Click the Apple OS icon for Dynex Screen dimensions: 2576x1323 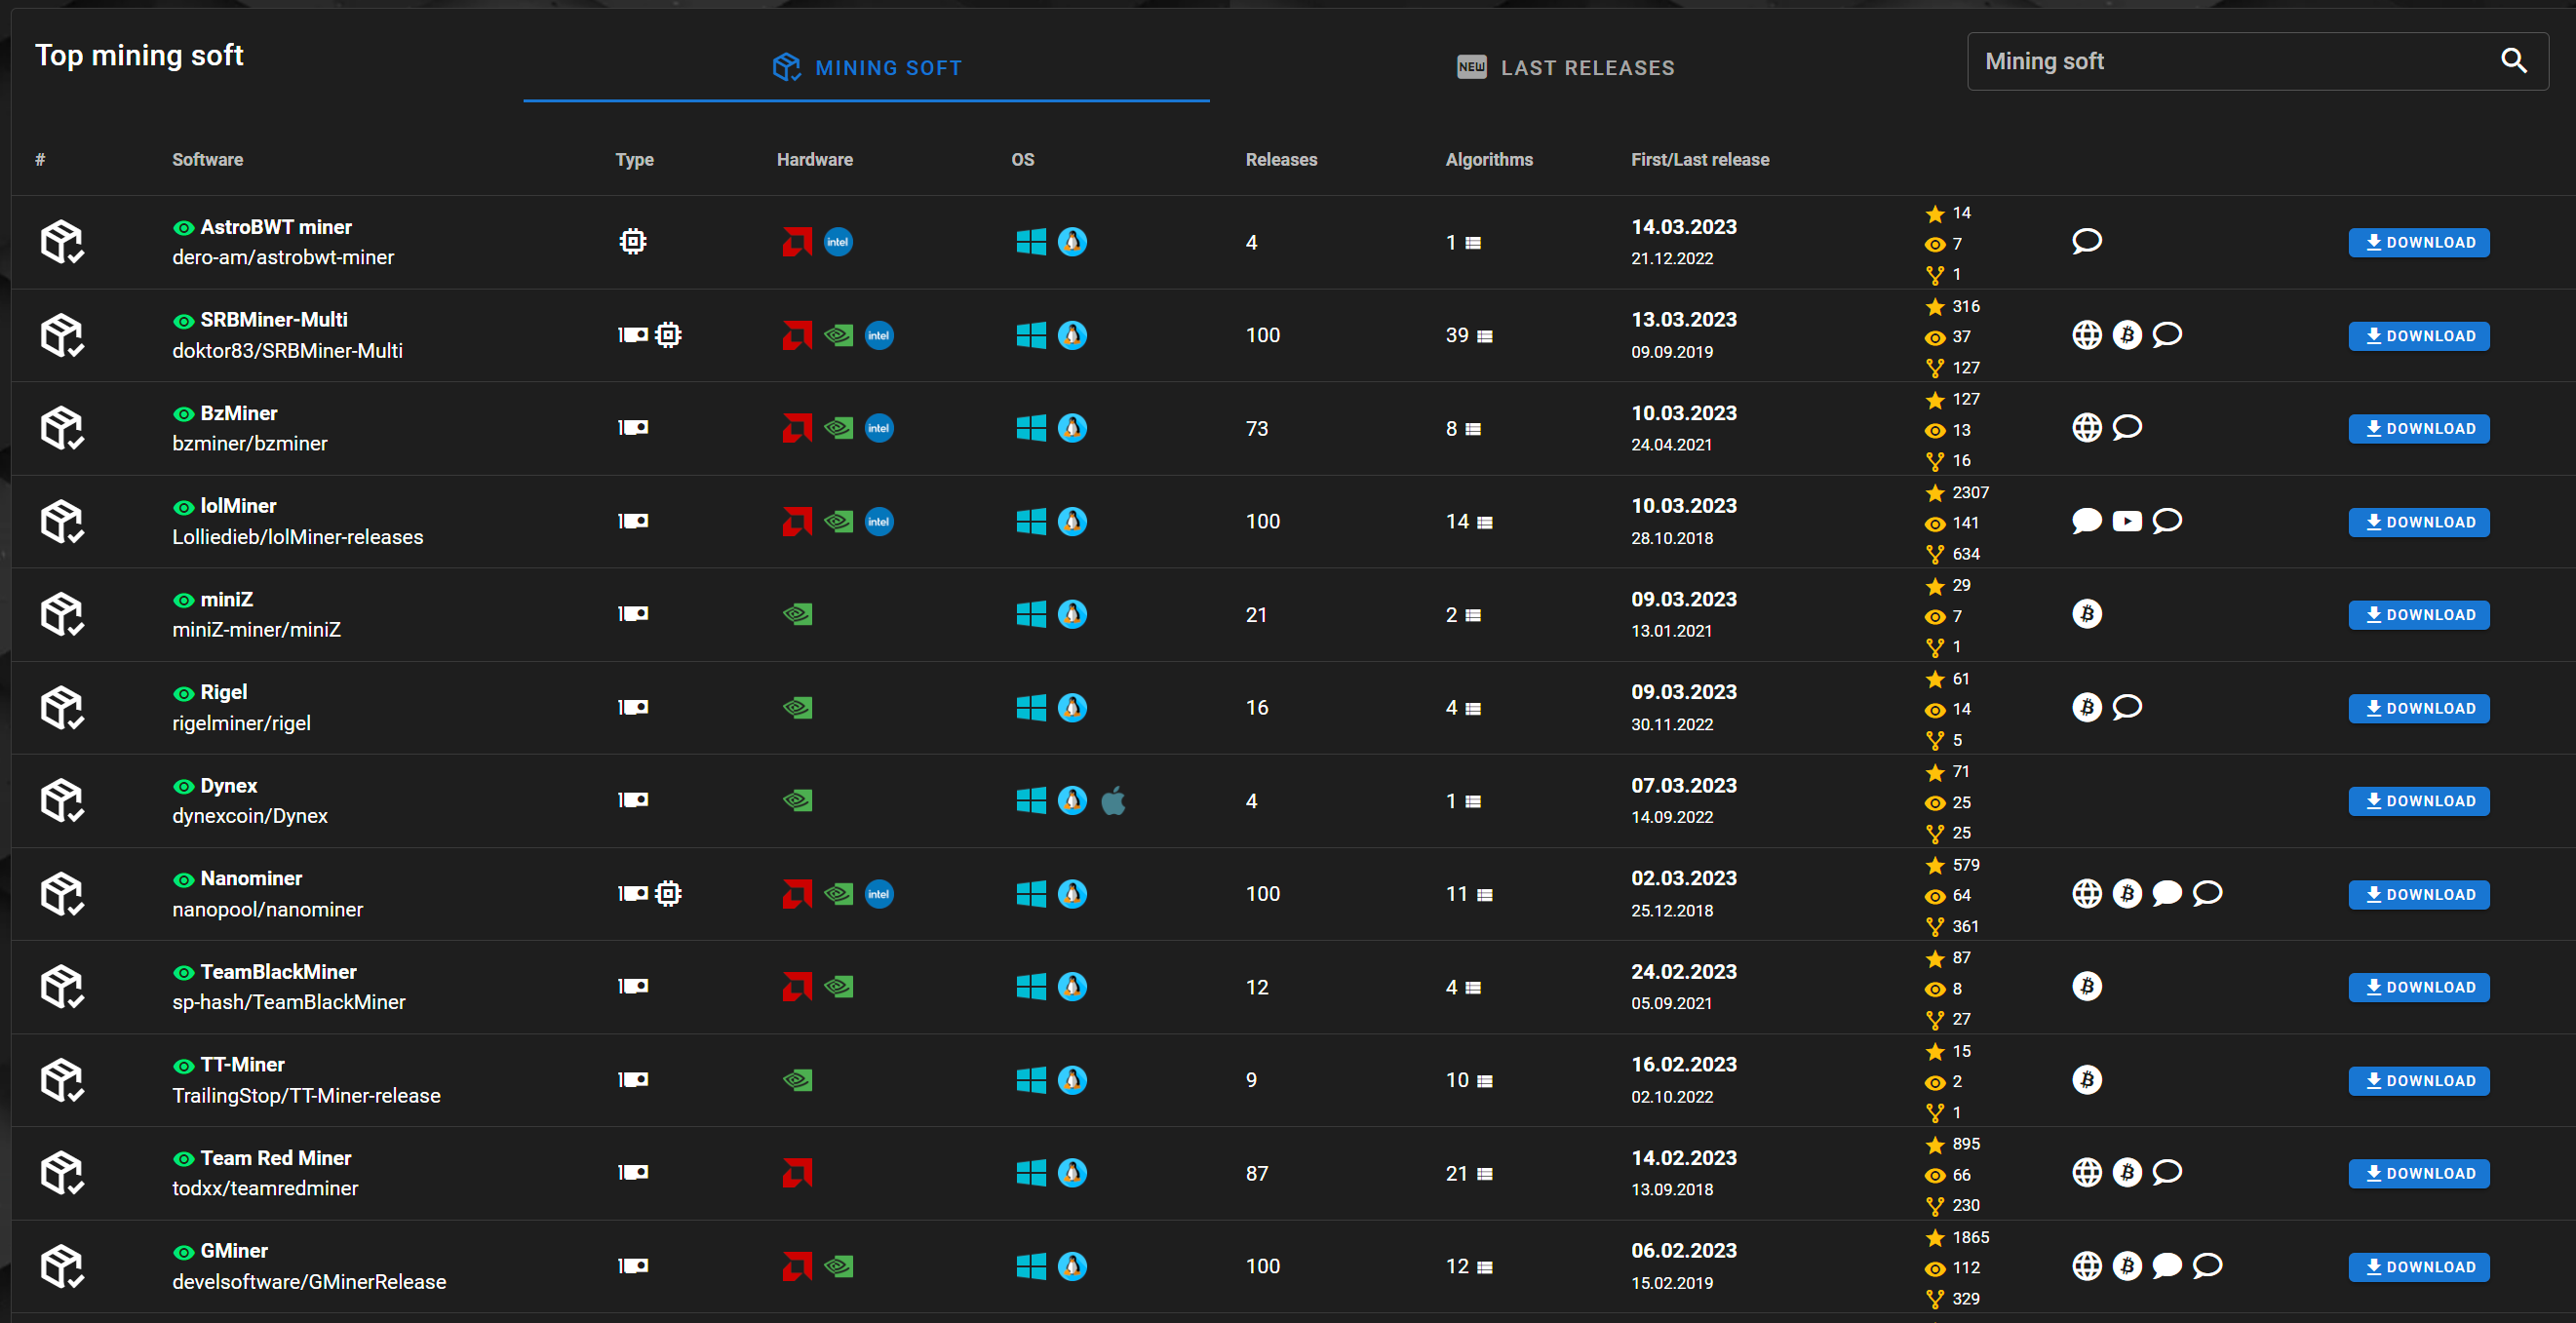pyautogui.click(x=1113, y=800)
